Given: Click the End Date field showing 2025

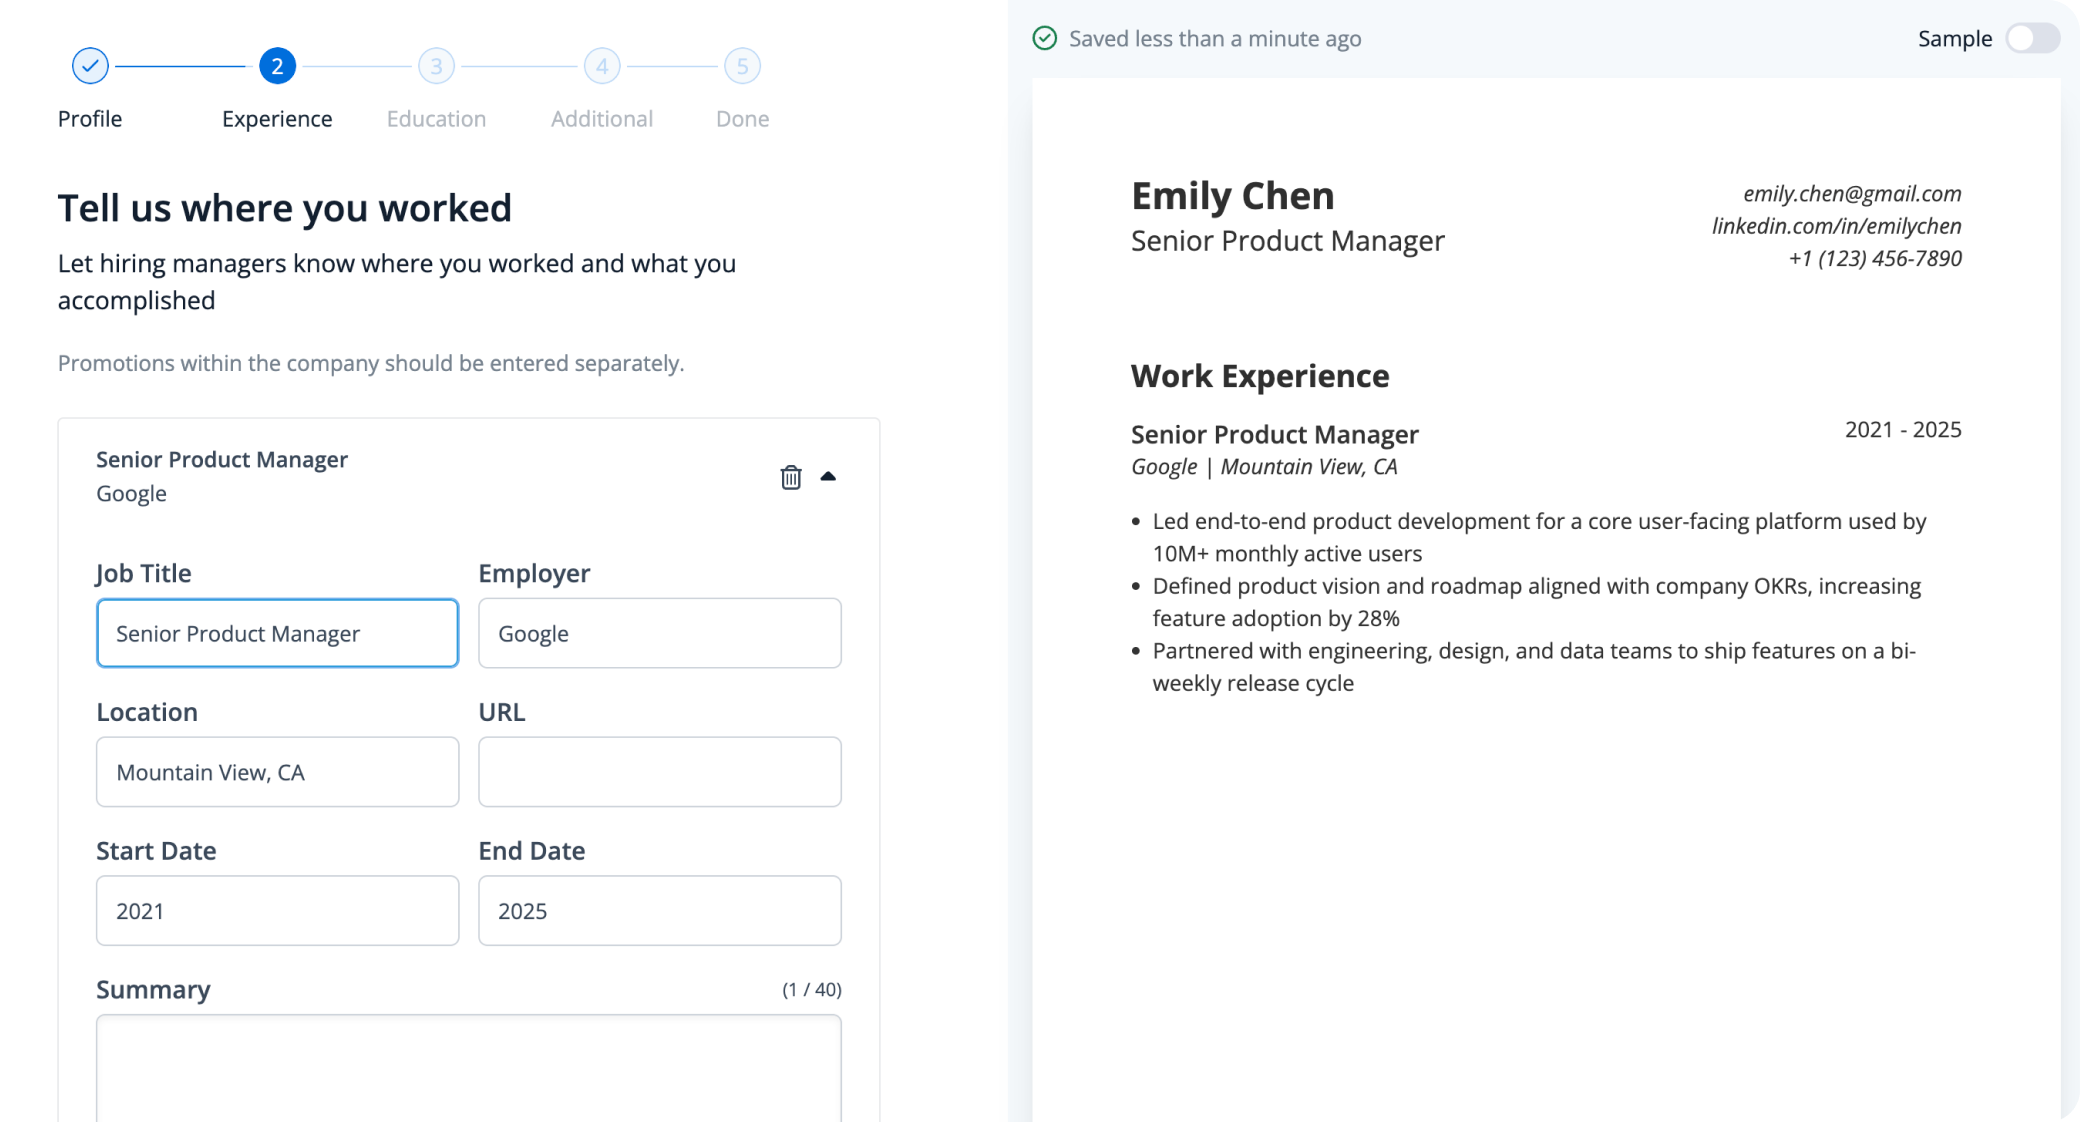Looking at the screenshot, I should pyautogui.click(x=659, y=910).
